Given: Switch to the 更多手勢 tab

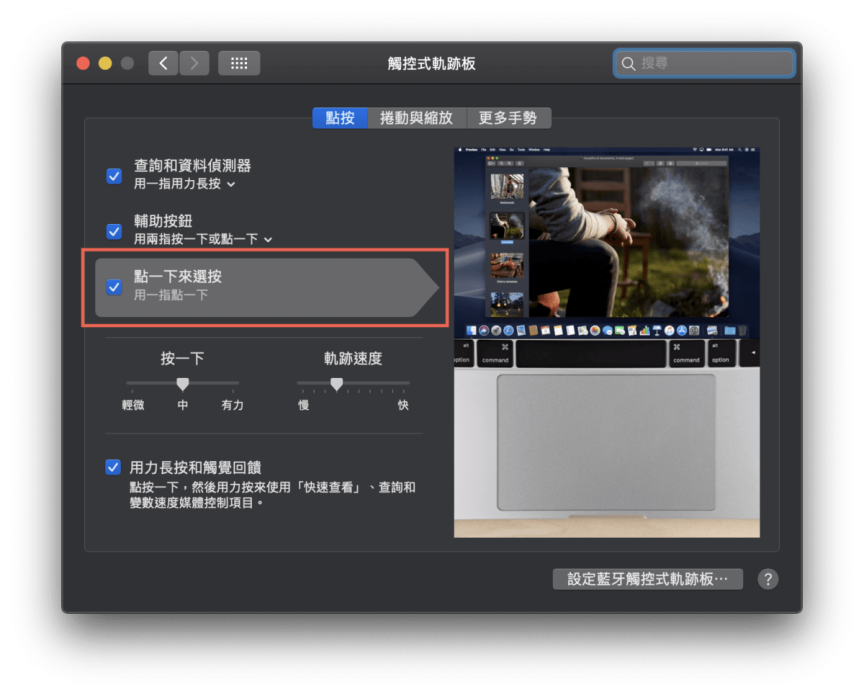Looking at the screenshot, I should (x=508, y=118).
